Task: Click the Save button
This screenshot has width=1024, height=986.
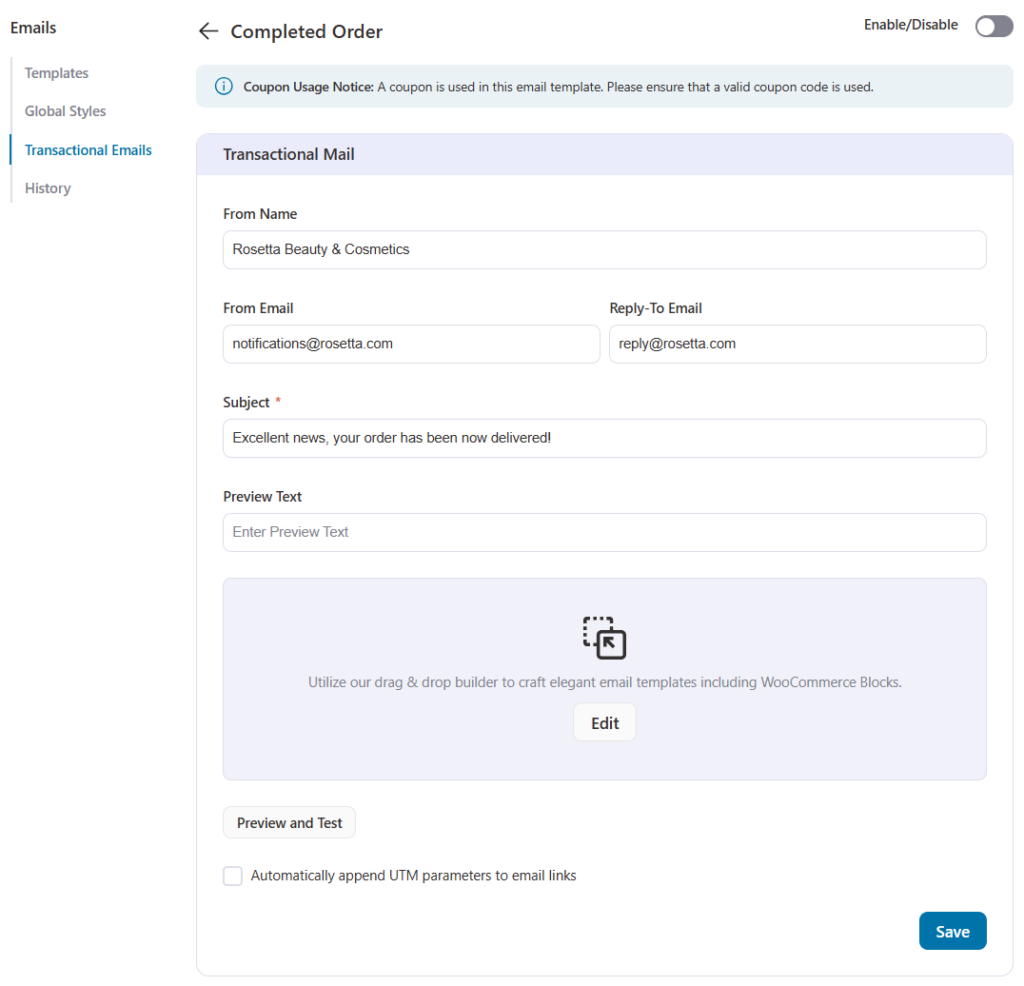Action: [x=952, y=930]
